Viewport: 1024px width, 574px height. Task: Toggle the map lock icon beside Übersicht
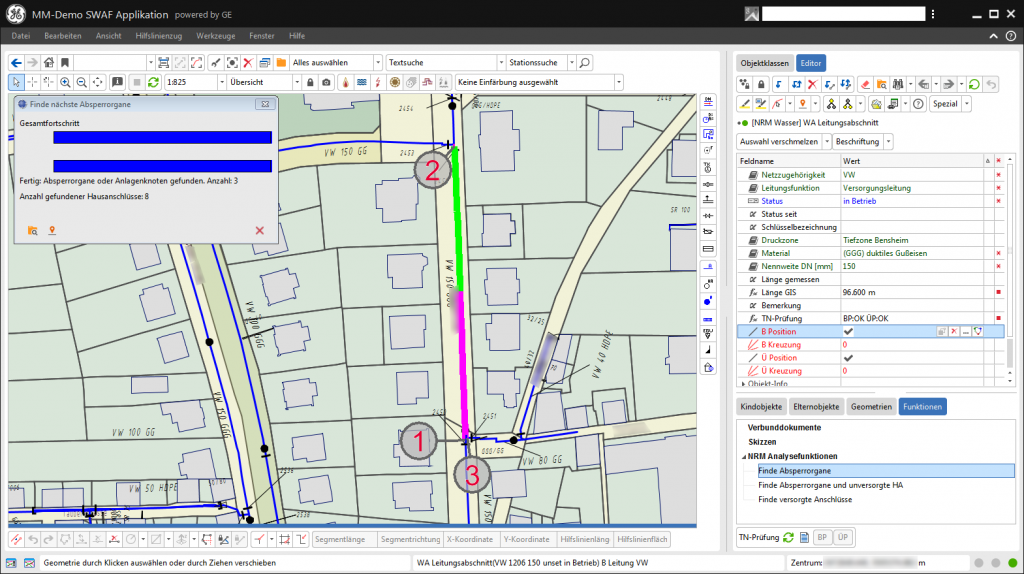pos(309,82)
